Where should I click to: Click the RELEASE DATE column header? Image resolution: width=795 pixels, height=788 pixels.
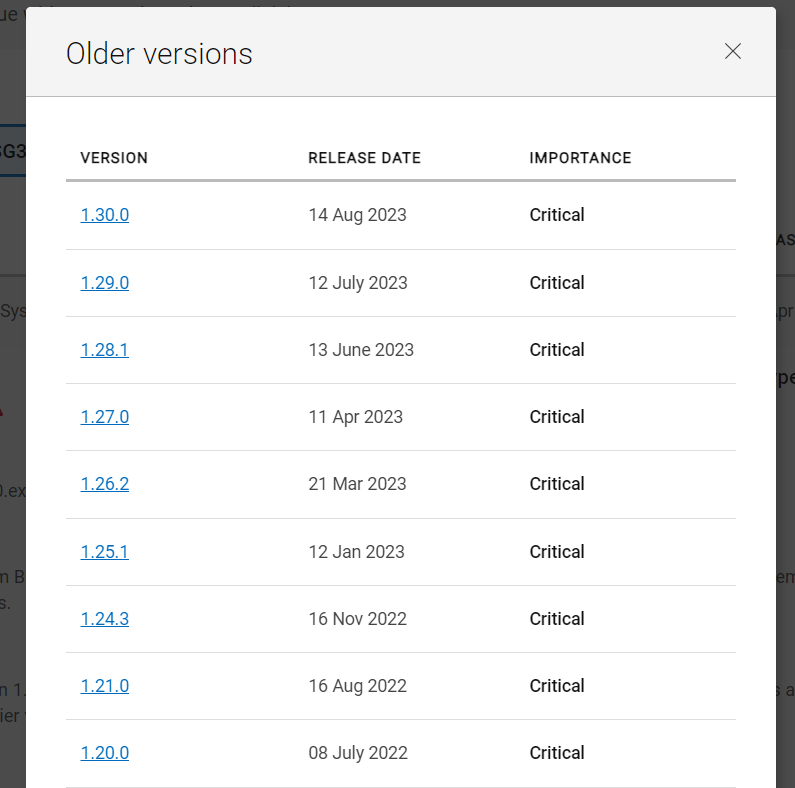point(365,158)
